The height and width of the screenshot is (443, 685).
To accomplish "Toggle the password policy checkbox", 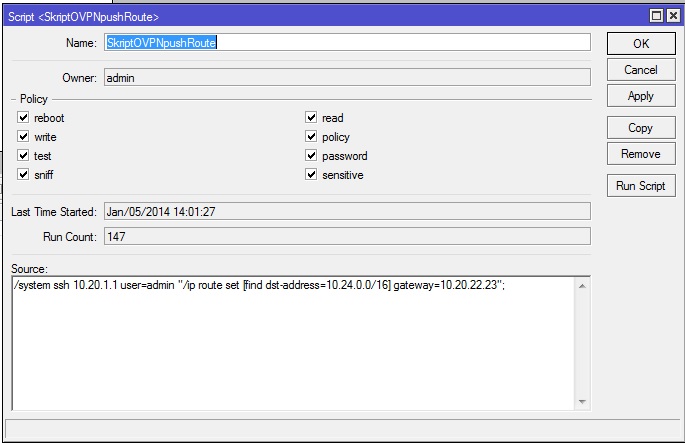I will point(311,155).
